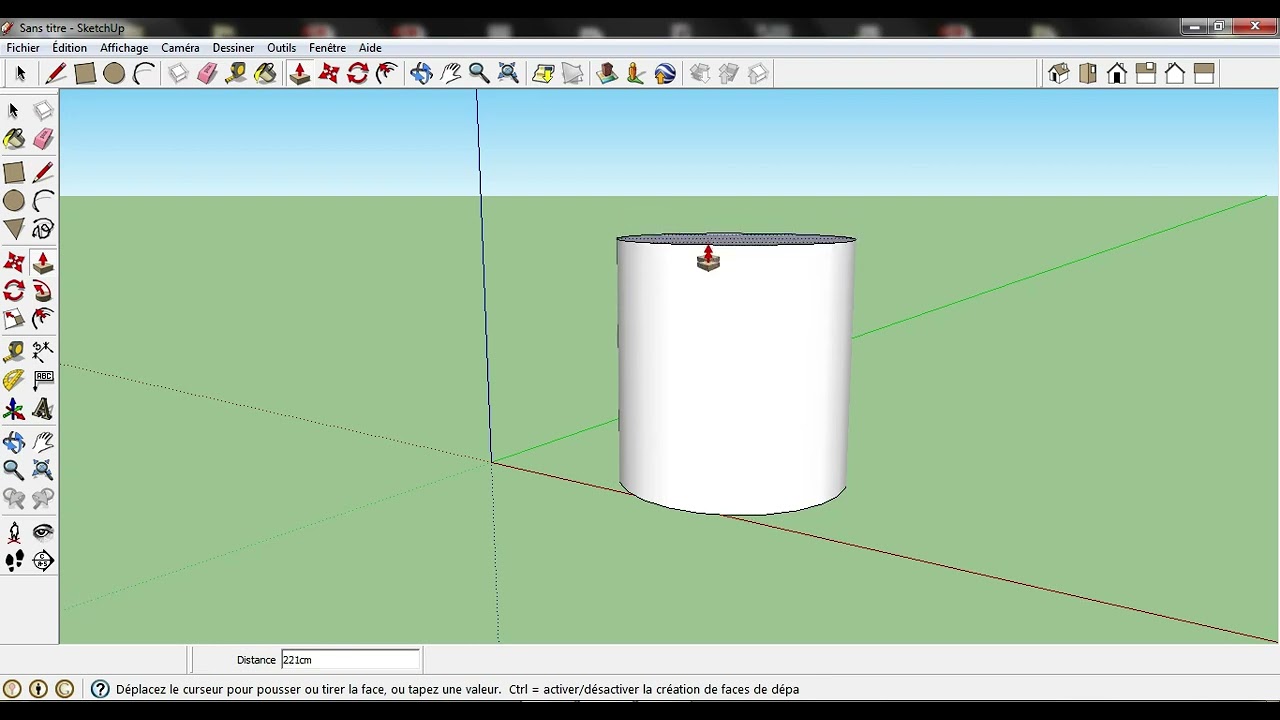
Task: Select Rectangle tool in top toolbar
Action: point(85,73)
